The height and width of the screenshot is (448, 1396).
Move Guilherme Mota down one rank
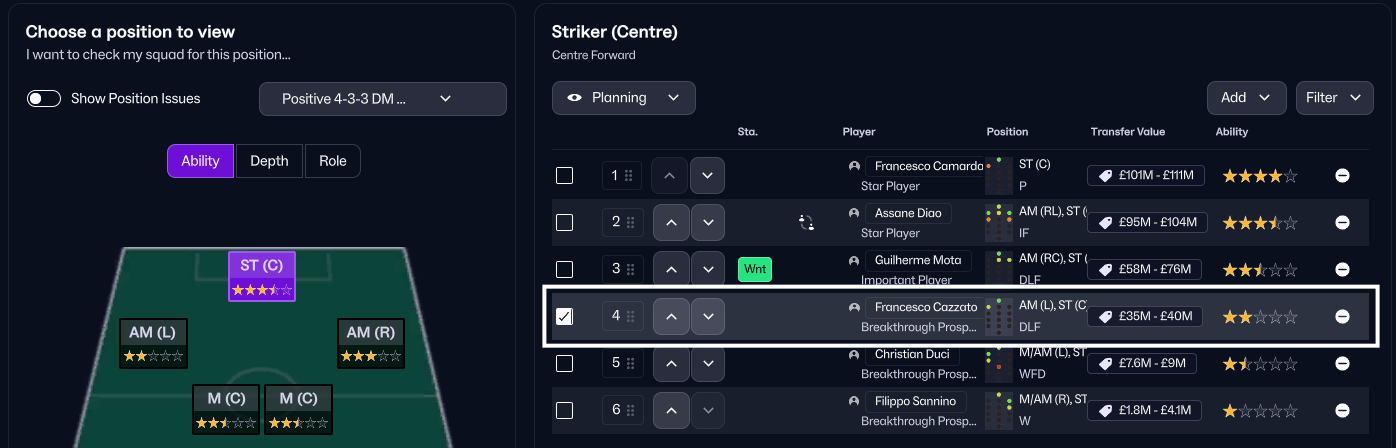pos(708,269)
